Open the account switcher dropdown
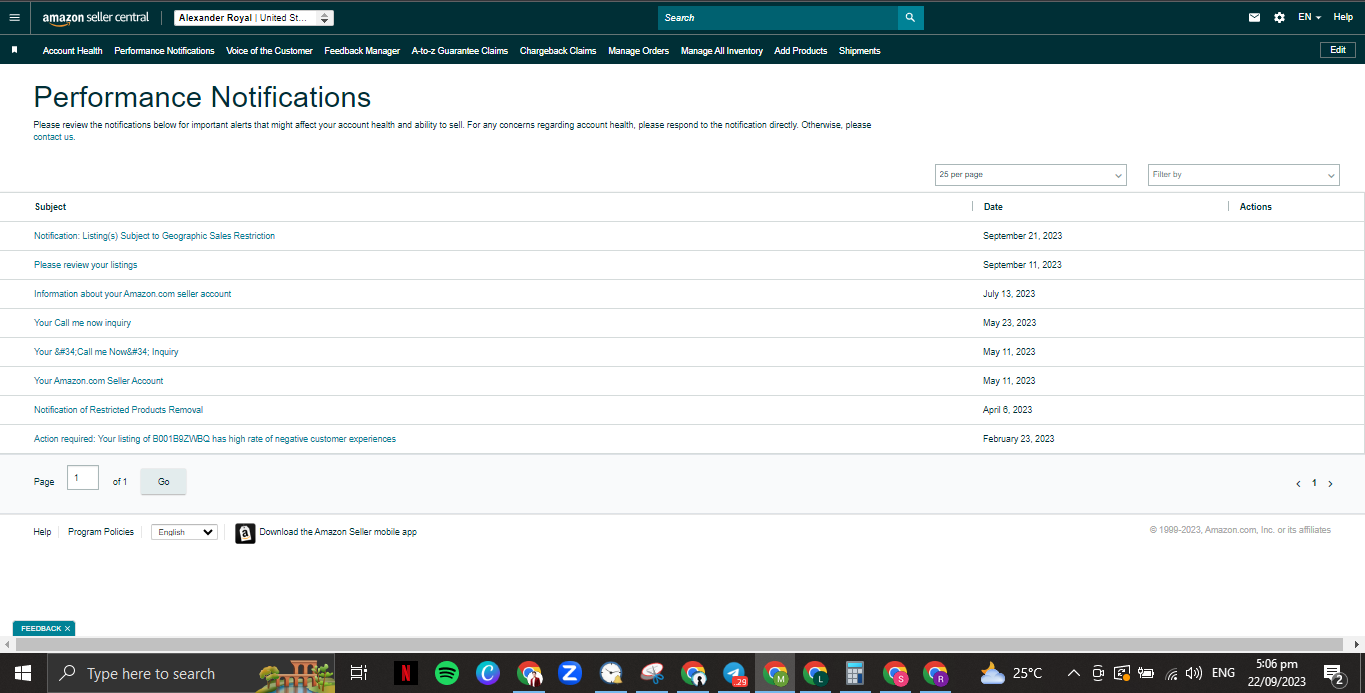This screenshot has width=1365, height=693. [x=254, y=18]
